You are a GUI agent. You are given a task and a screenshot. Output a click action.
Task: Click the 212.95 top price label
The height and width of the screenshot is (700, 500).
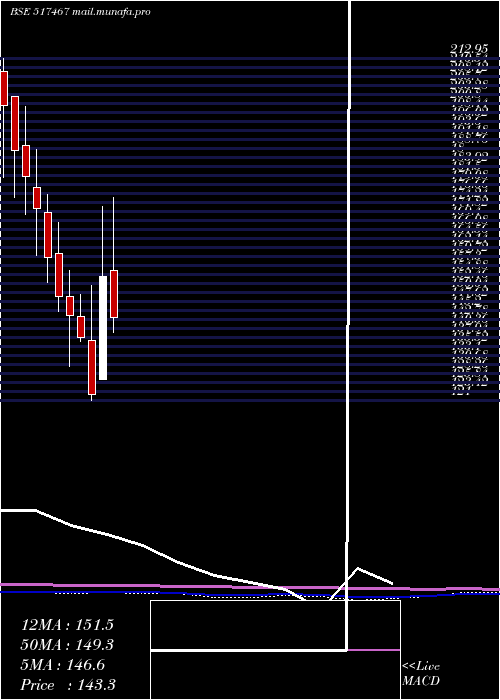(x=469, y=49)
